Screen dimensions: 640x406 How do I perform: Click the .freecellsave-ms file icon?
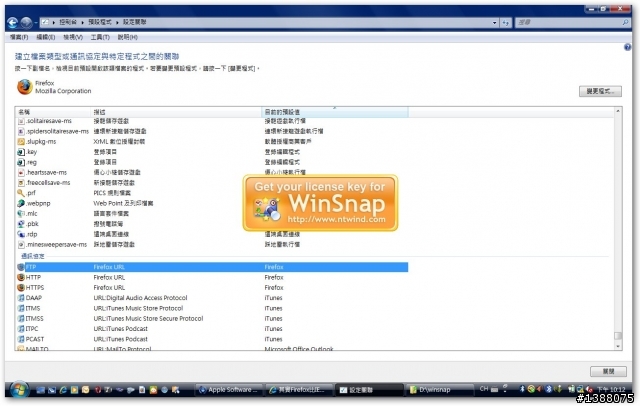[x=21, y=183]
